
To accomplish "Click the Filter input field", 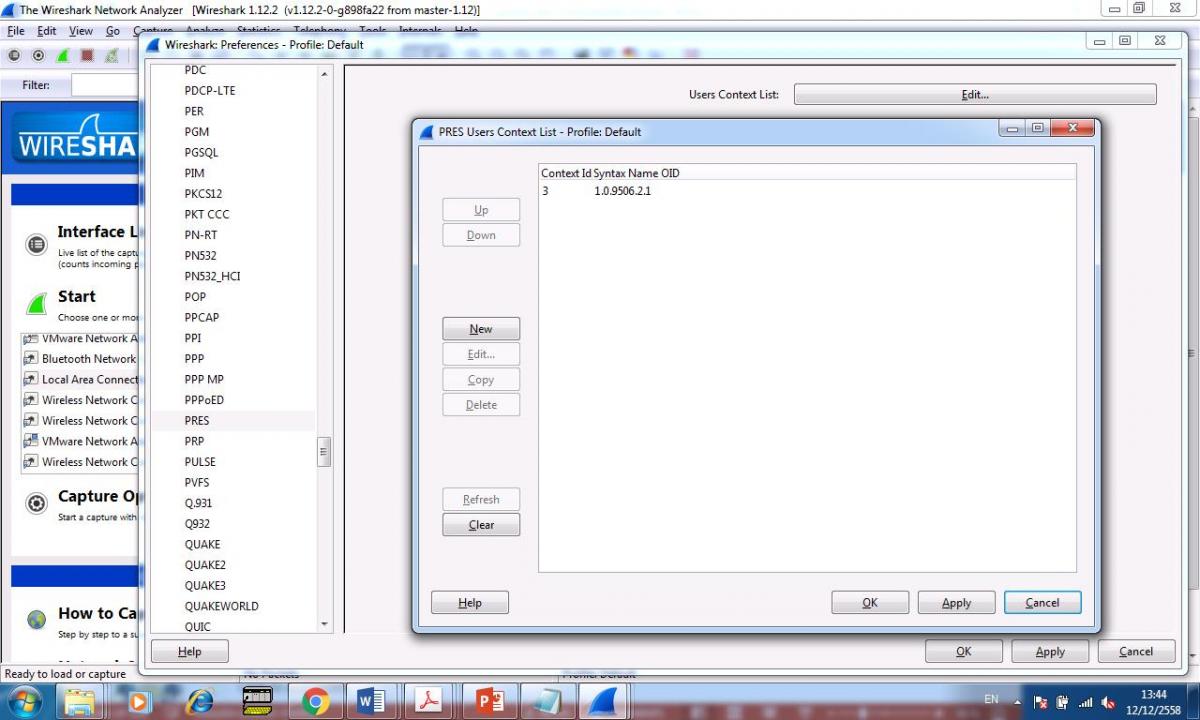I will pyautogui.click(x=105, y=86).
